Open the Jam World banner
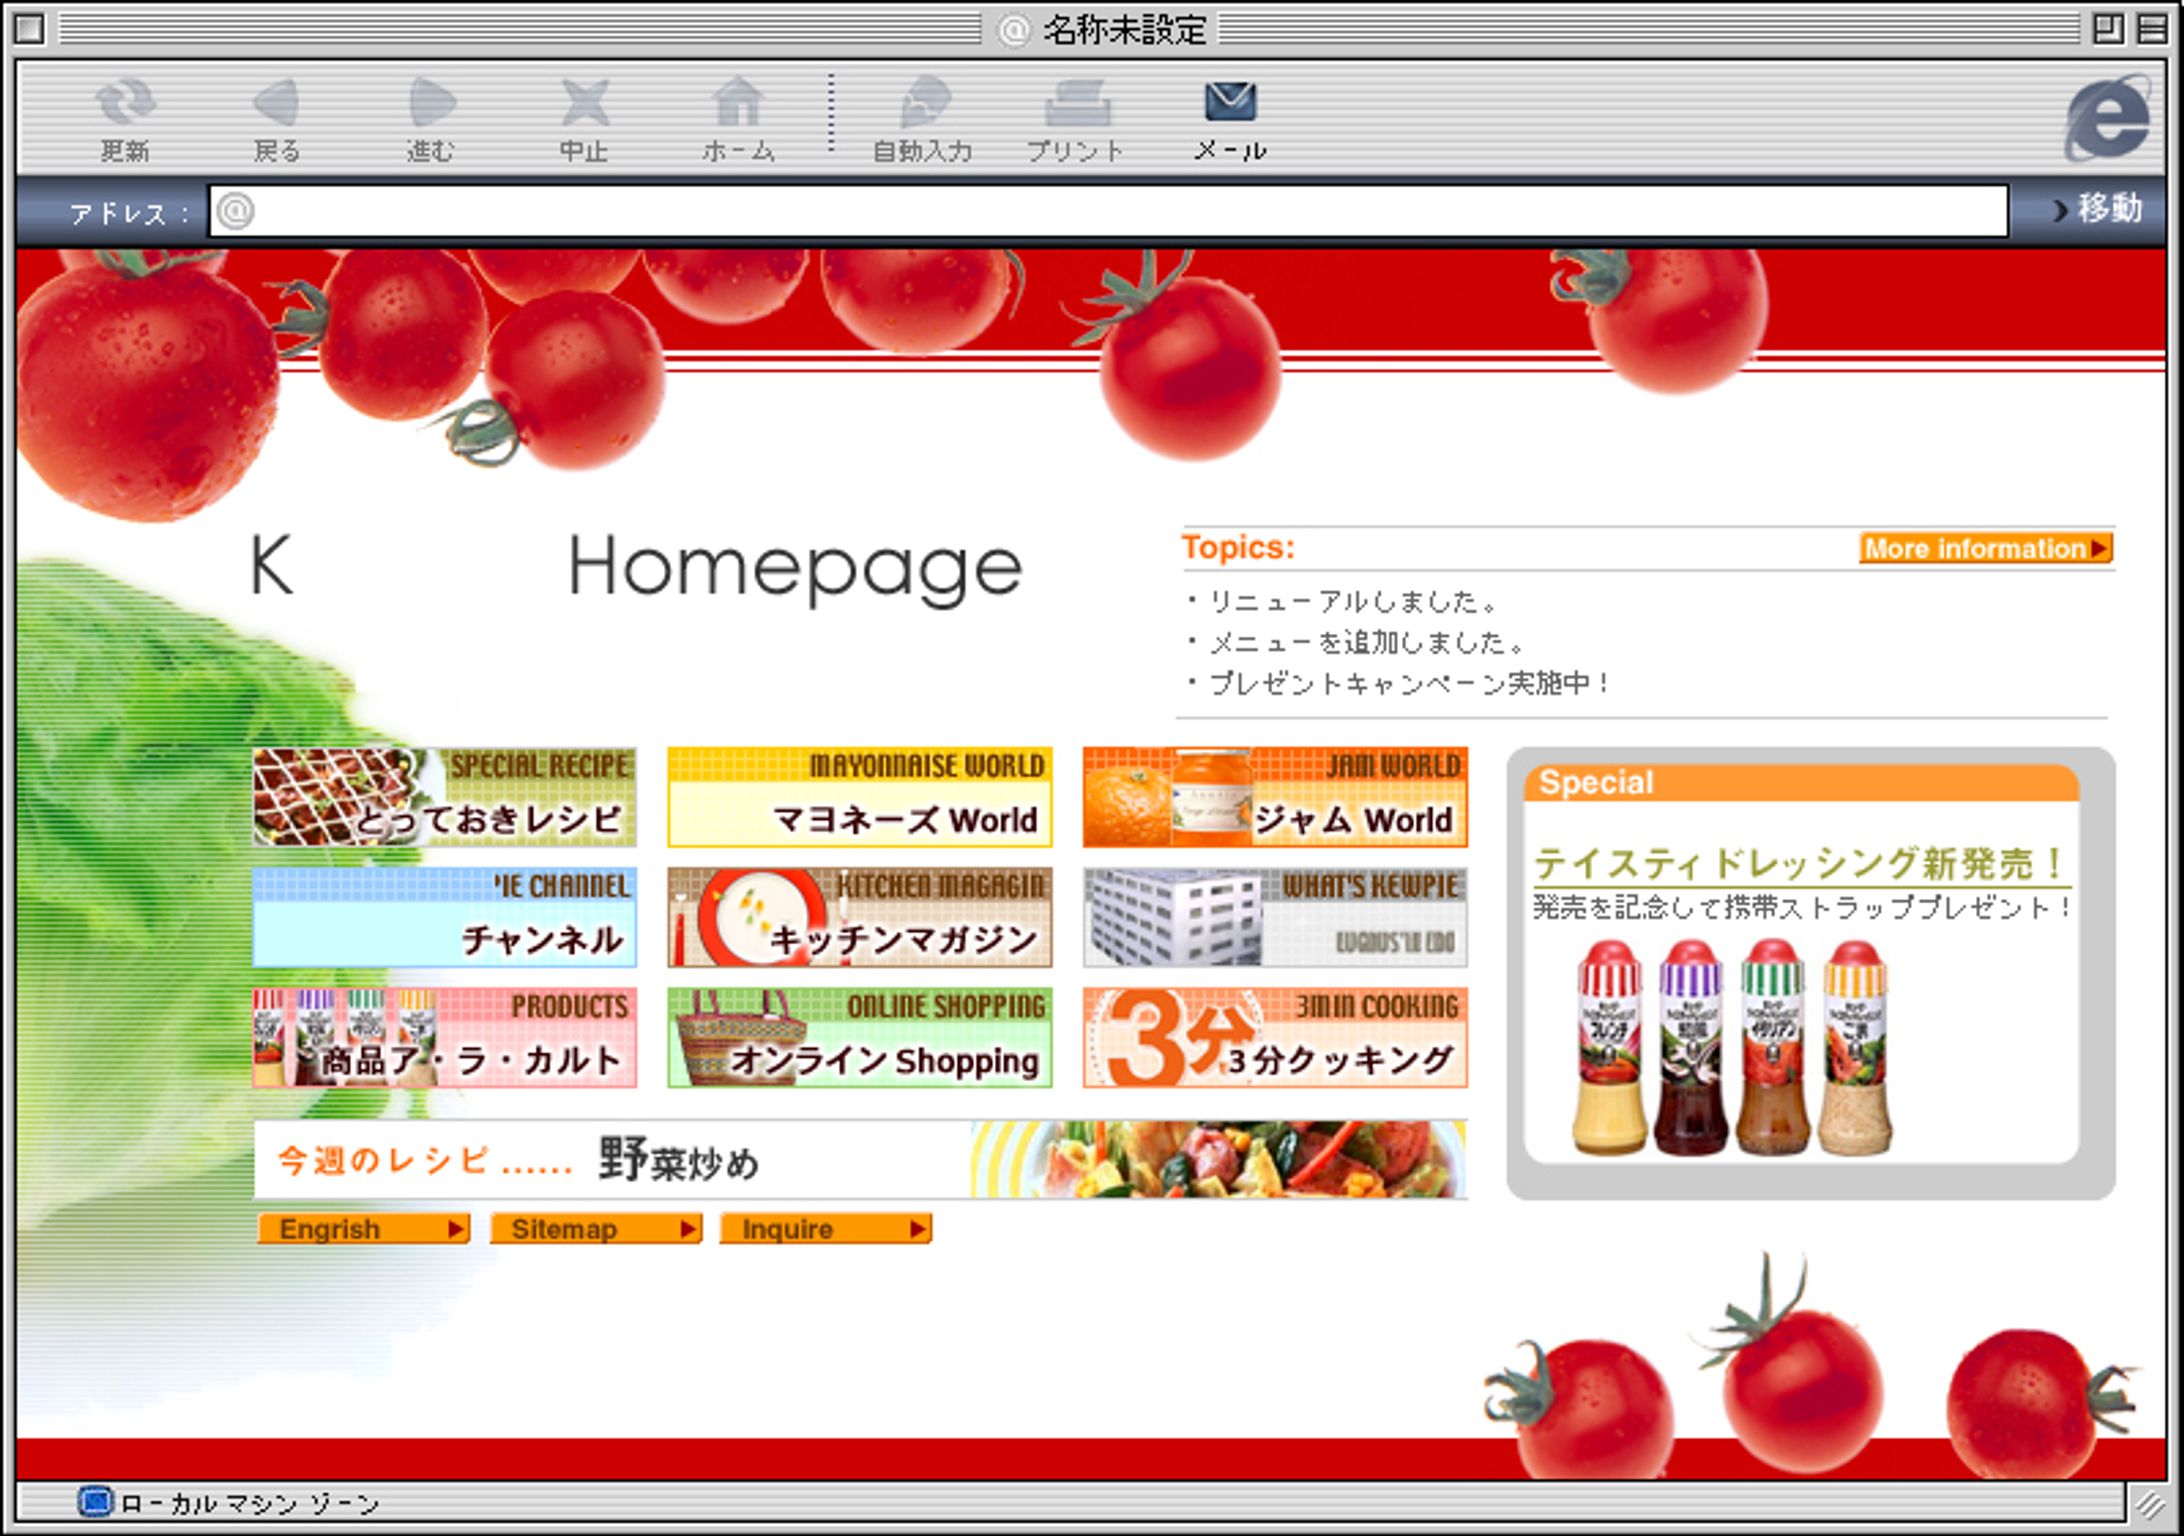2184x1536 pixels. 1275,797
